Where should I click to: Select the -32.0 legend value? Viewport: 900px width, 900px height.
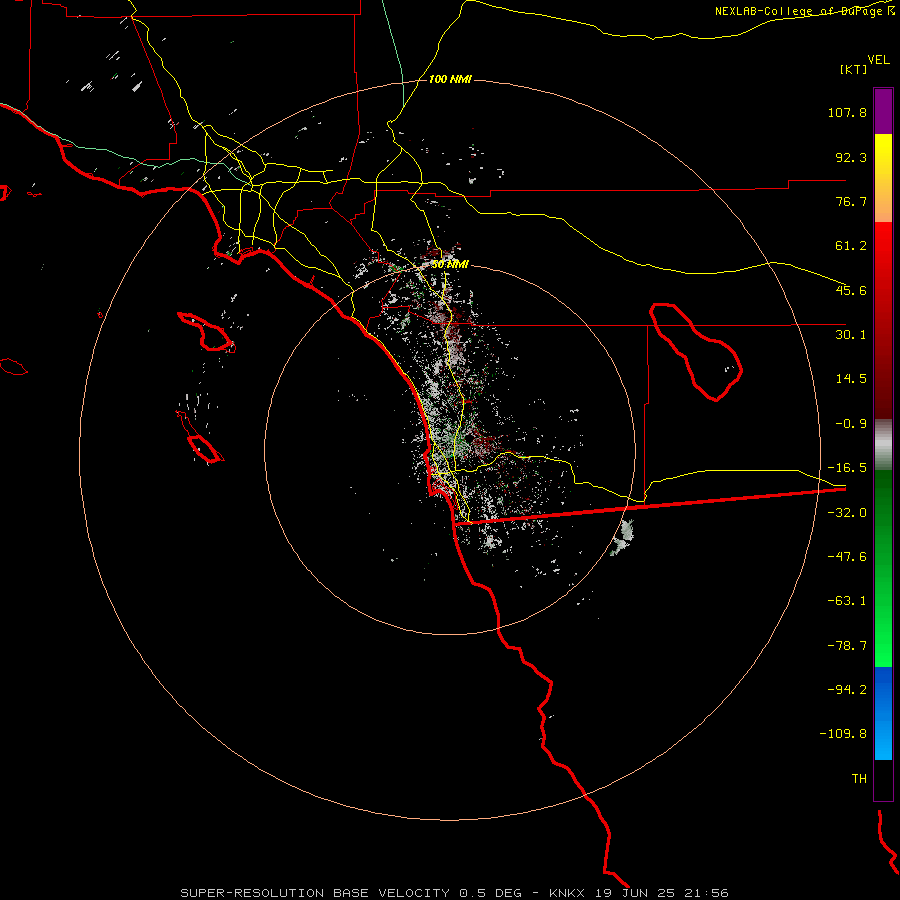(847, 513)
